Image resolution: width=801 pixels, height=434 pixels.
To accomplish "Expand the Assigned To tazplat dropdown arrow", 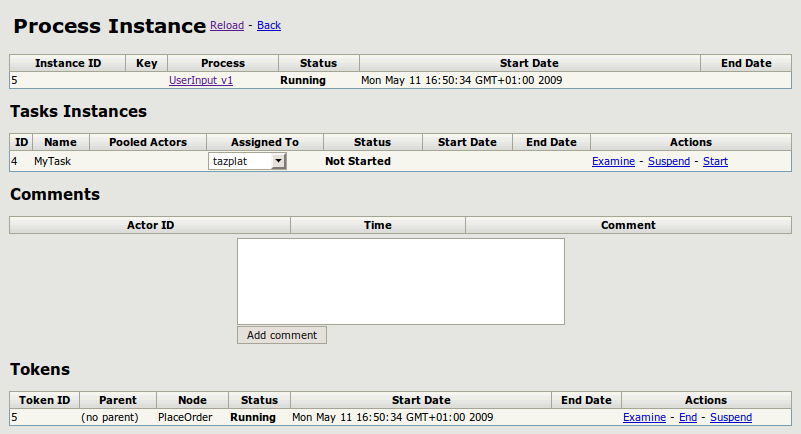I will 278,161.
